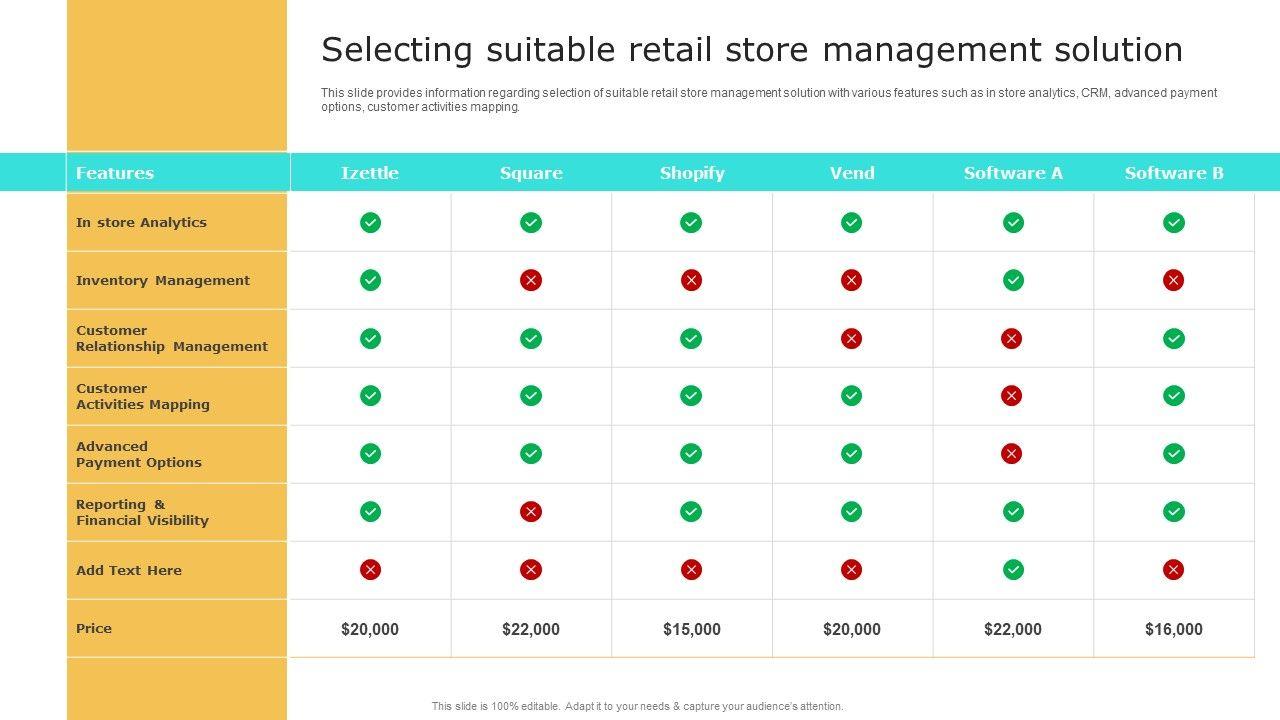
Task: Click Square's red cross for Inventory Management
Action: tap(531, 280)
